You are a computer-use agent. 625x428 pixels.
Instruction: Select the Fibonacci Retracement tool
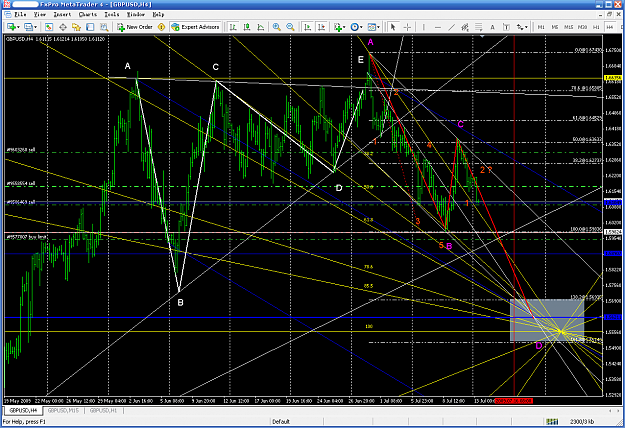coord(479,27)
